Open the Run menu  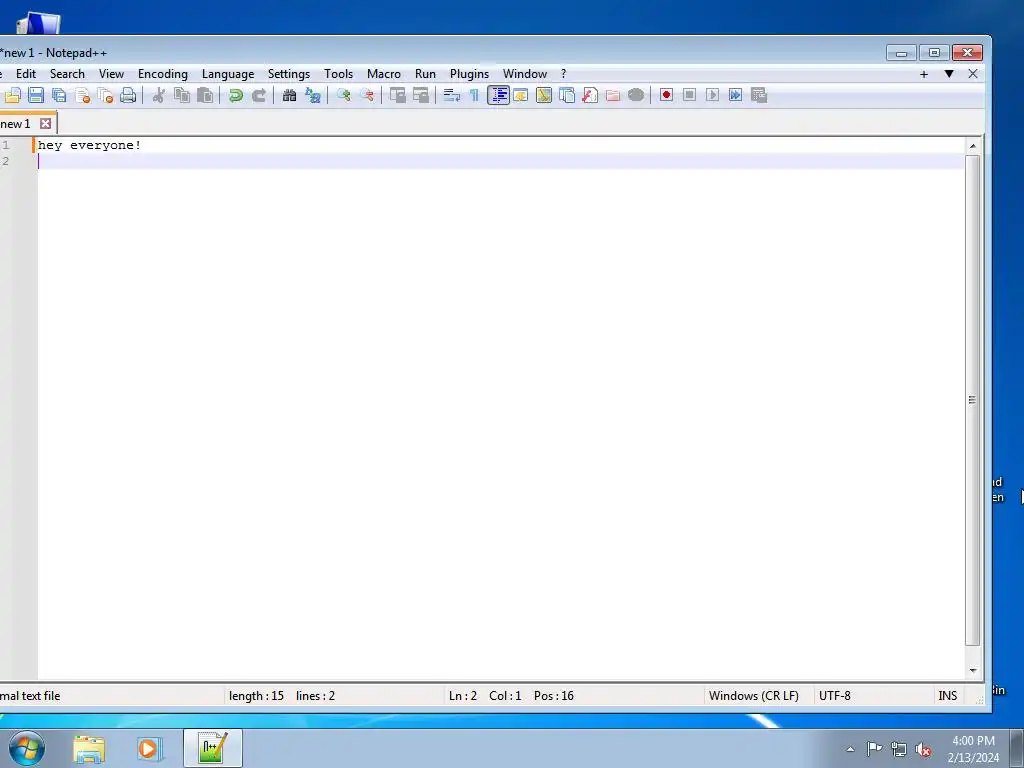tap(425, 74)
